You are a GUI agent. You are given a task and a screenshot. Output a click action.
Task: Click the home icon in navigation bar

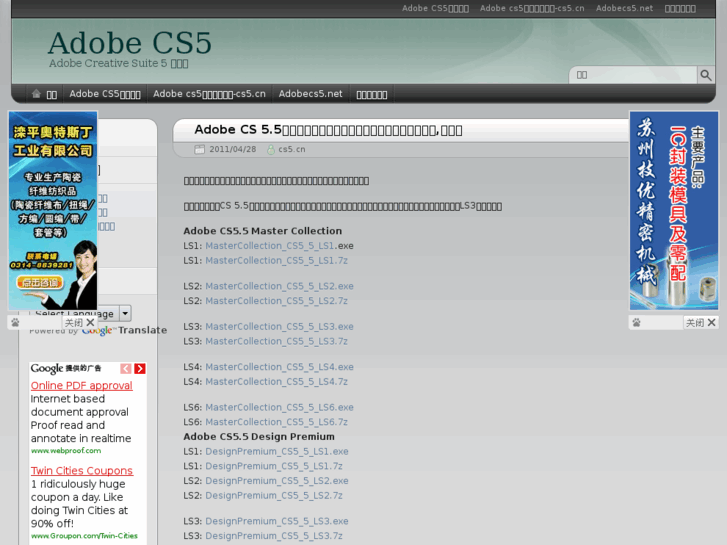coord(36,94)
